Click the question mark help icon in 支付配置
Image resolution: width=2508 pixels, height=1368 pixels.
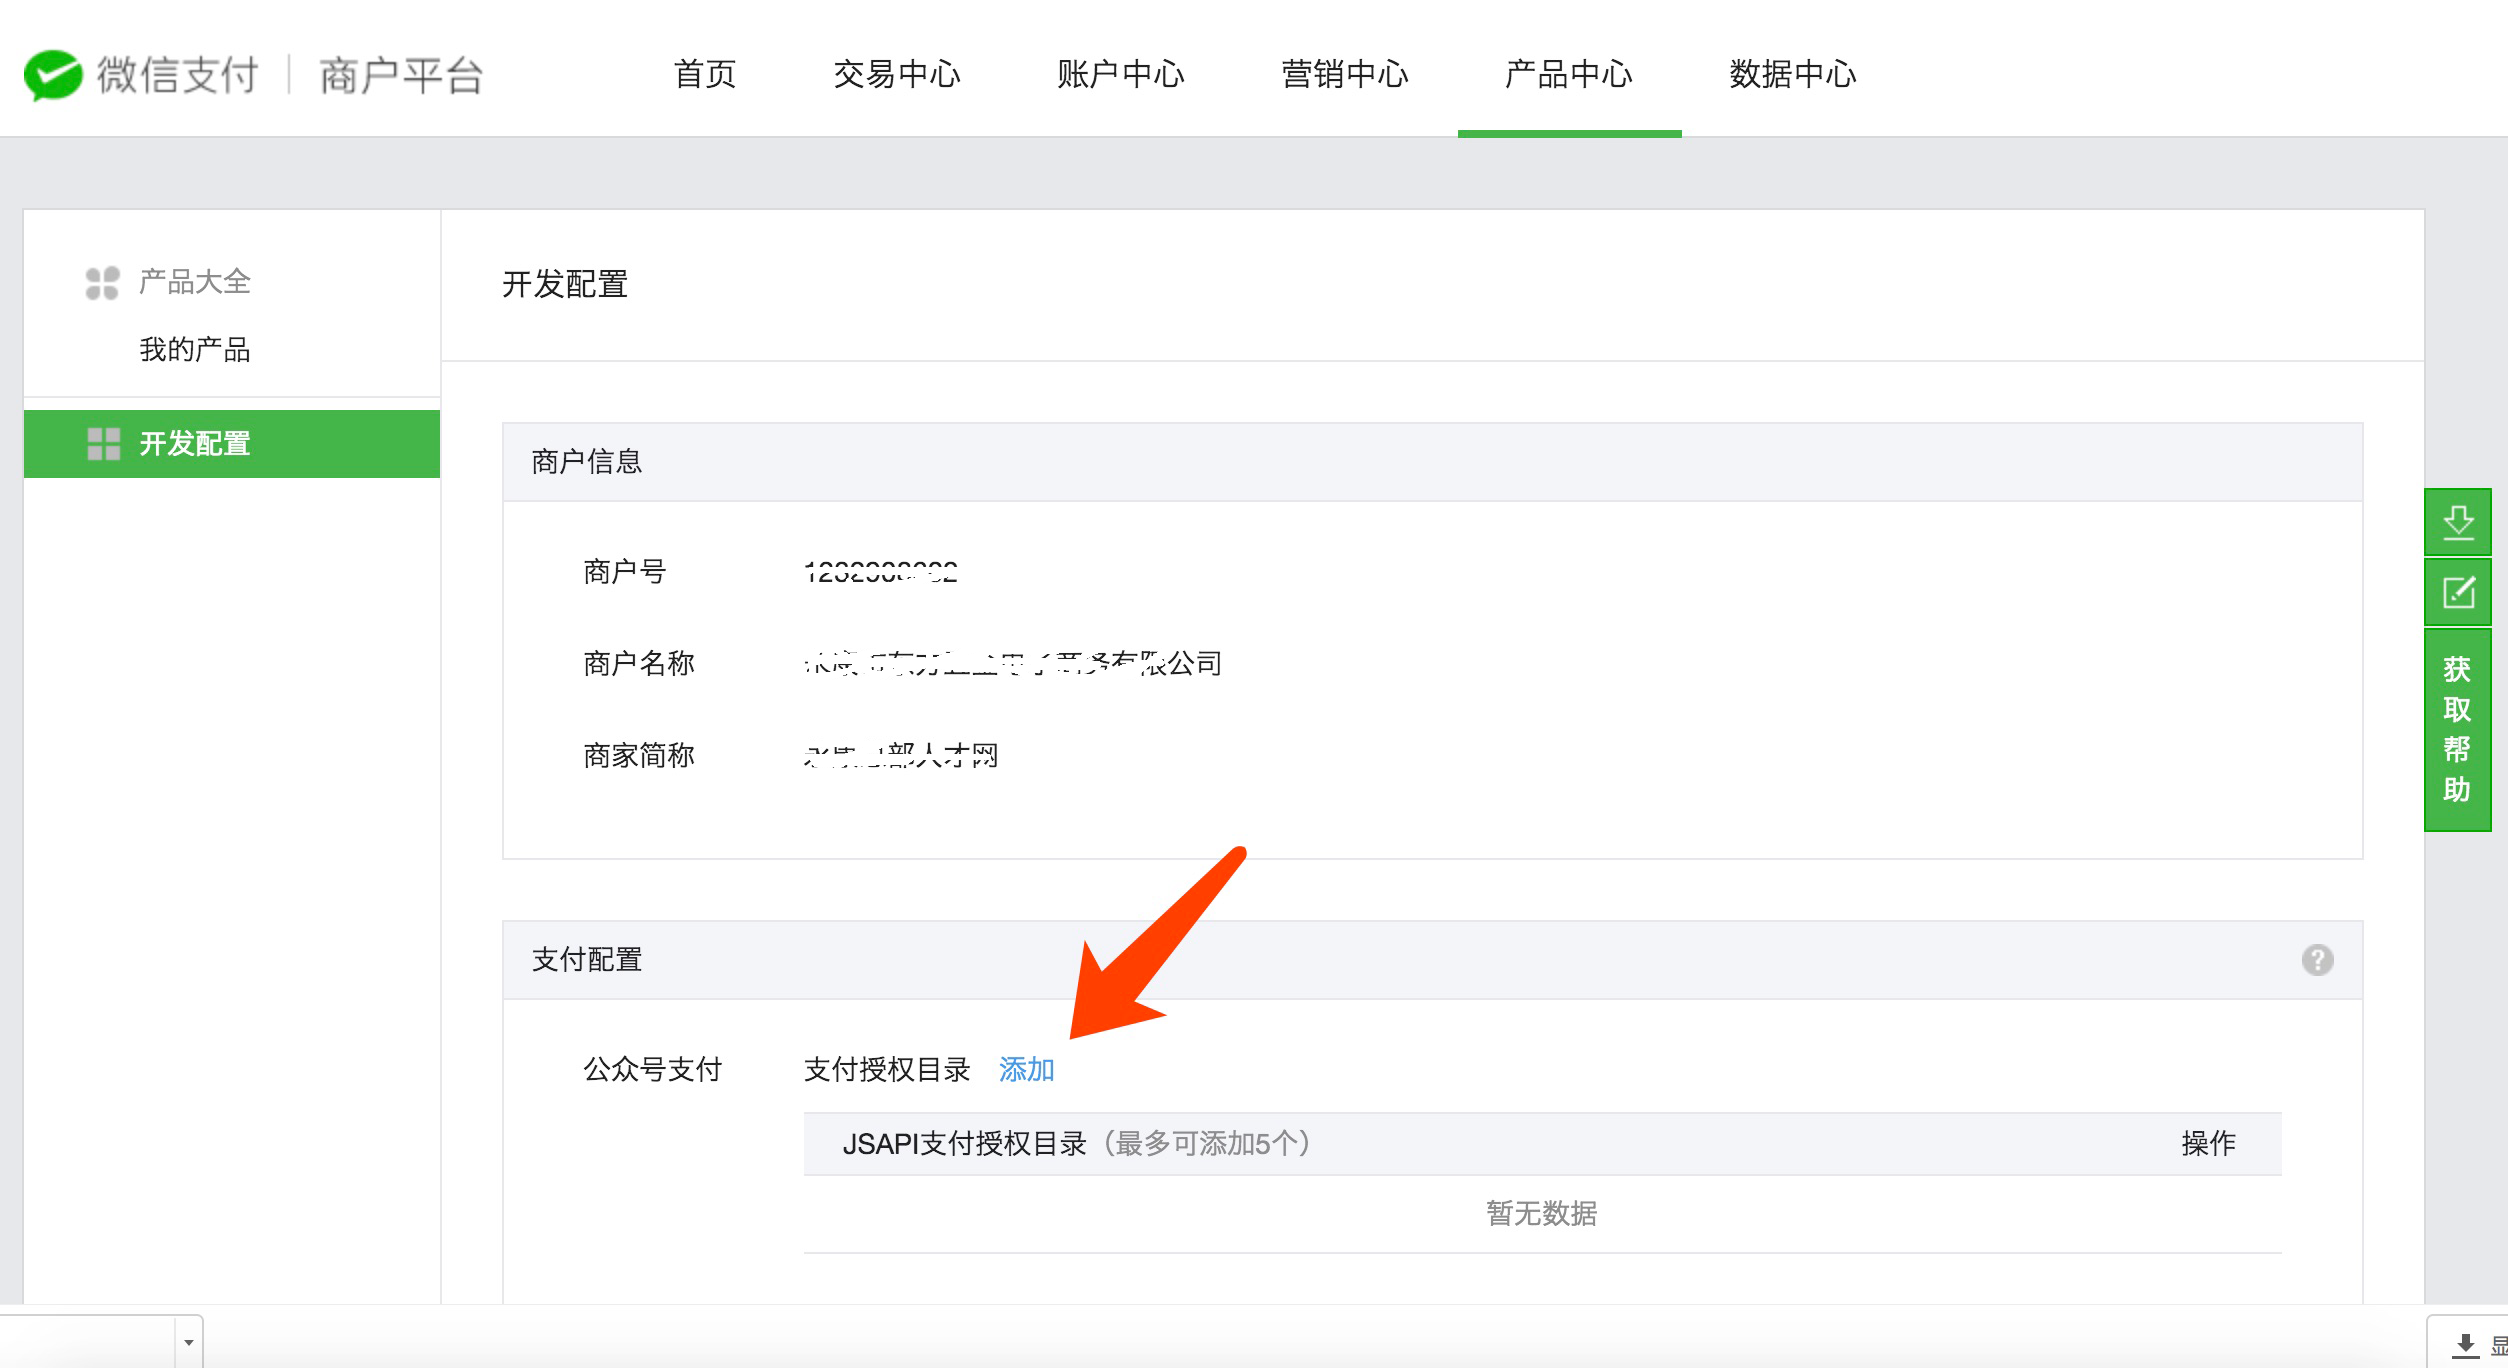[2317, 960]
